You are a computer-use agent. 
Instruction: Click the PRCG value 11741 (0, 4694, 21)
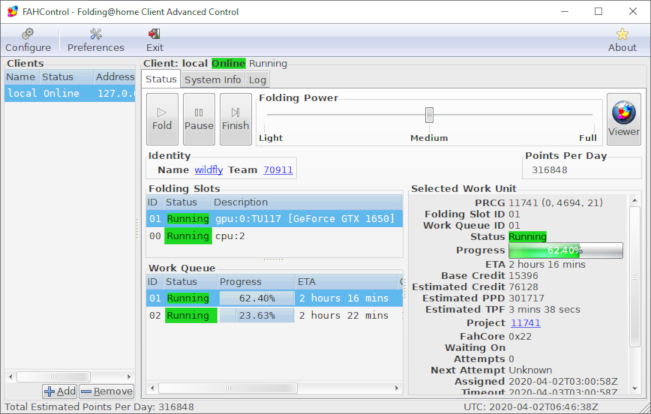coord(556,203)
